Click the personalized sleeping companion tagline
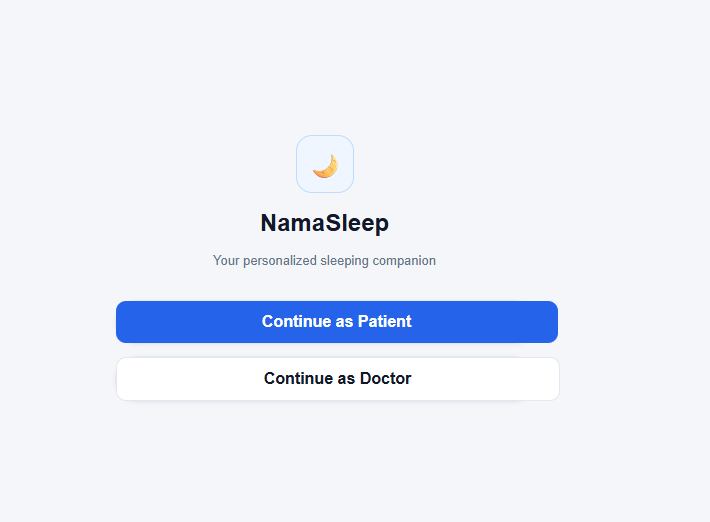This screenshot has width=710, height=522. [x=324, y=261]
